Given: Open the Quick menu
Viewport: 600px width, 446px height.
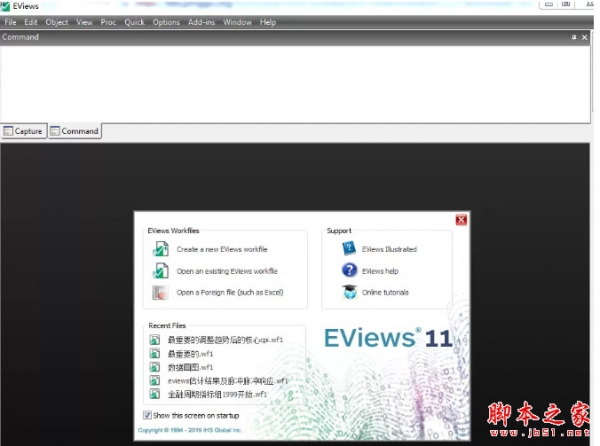Looking at the screenshot, I should [x=134, y=22].
